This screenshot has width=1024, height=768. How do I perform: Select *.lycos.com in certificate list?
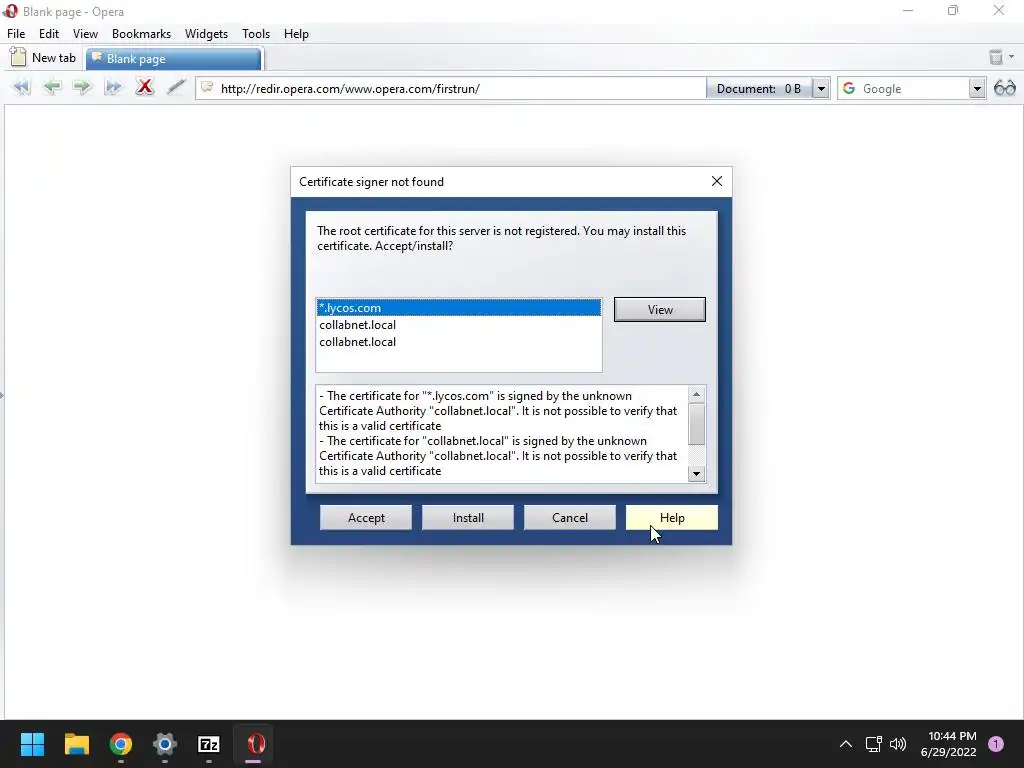(458, 308)
